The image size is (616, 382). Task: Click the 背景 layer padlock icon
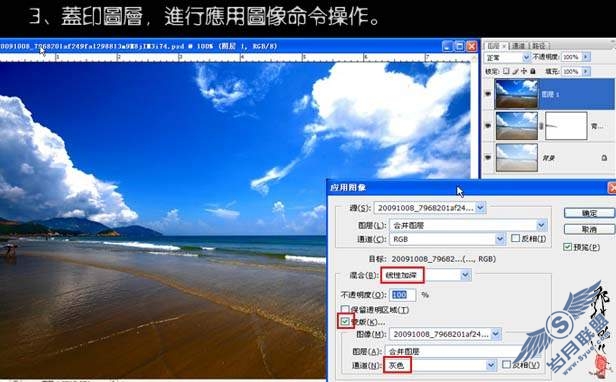[x=604, y=158]
